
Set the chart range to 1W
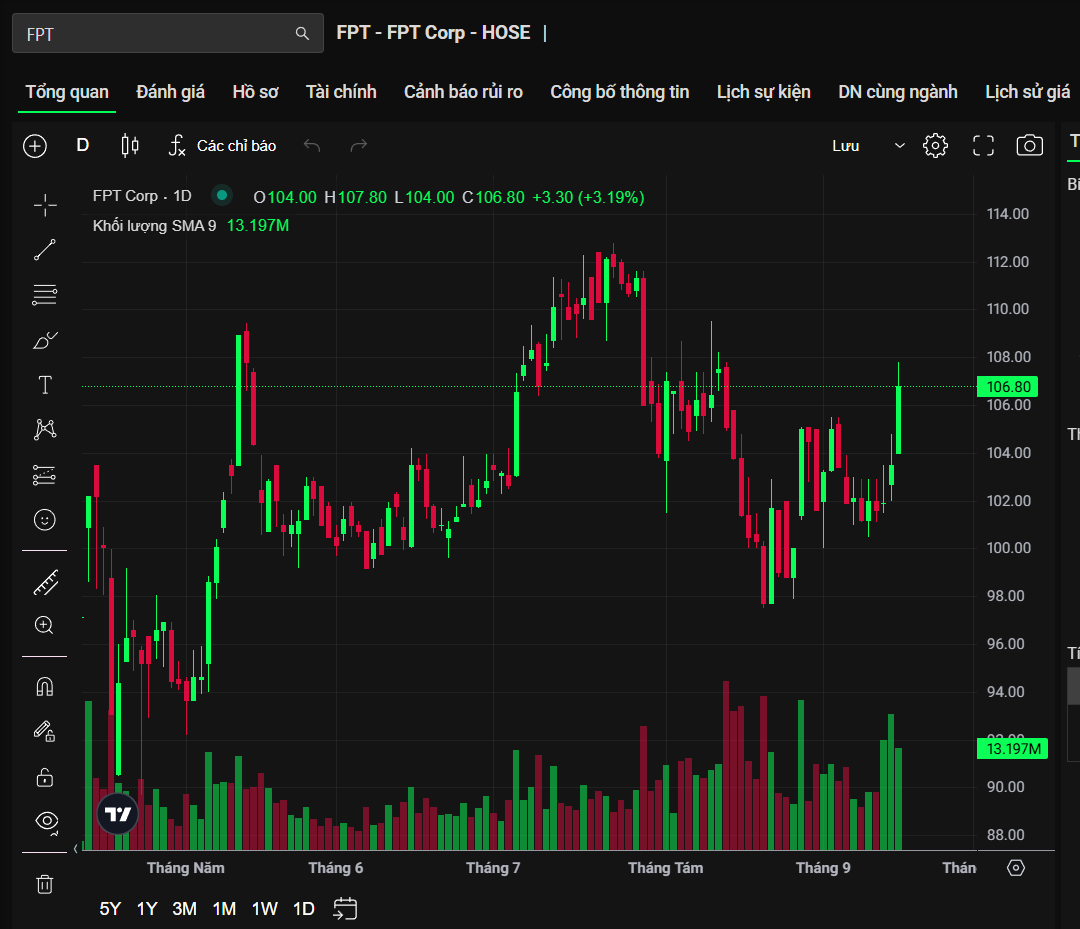(264, 909)
